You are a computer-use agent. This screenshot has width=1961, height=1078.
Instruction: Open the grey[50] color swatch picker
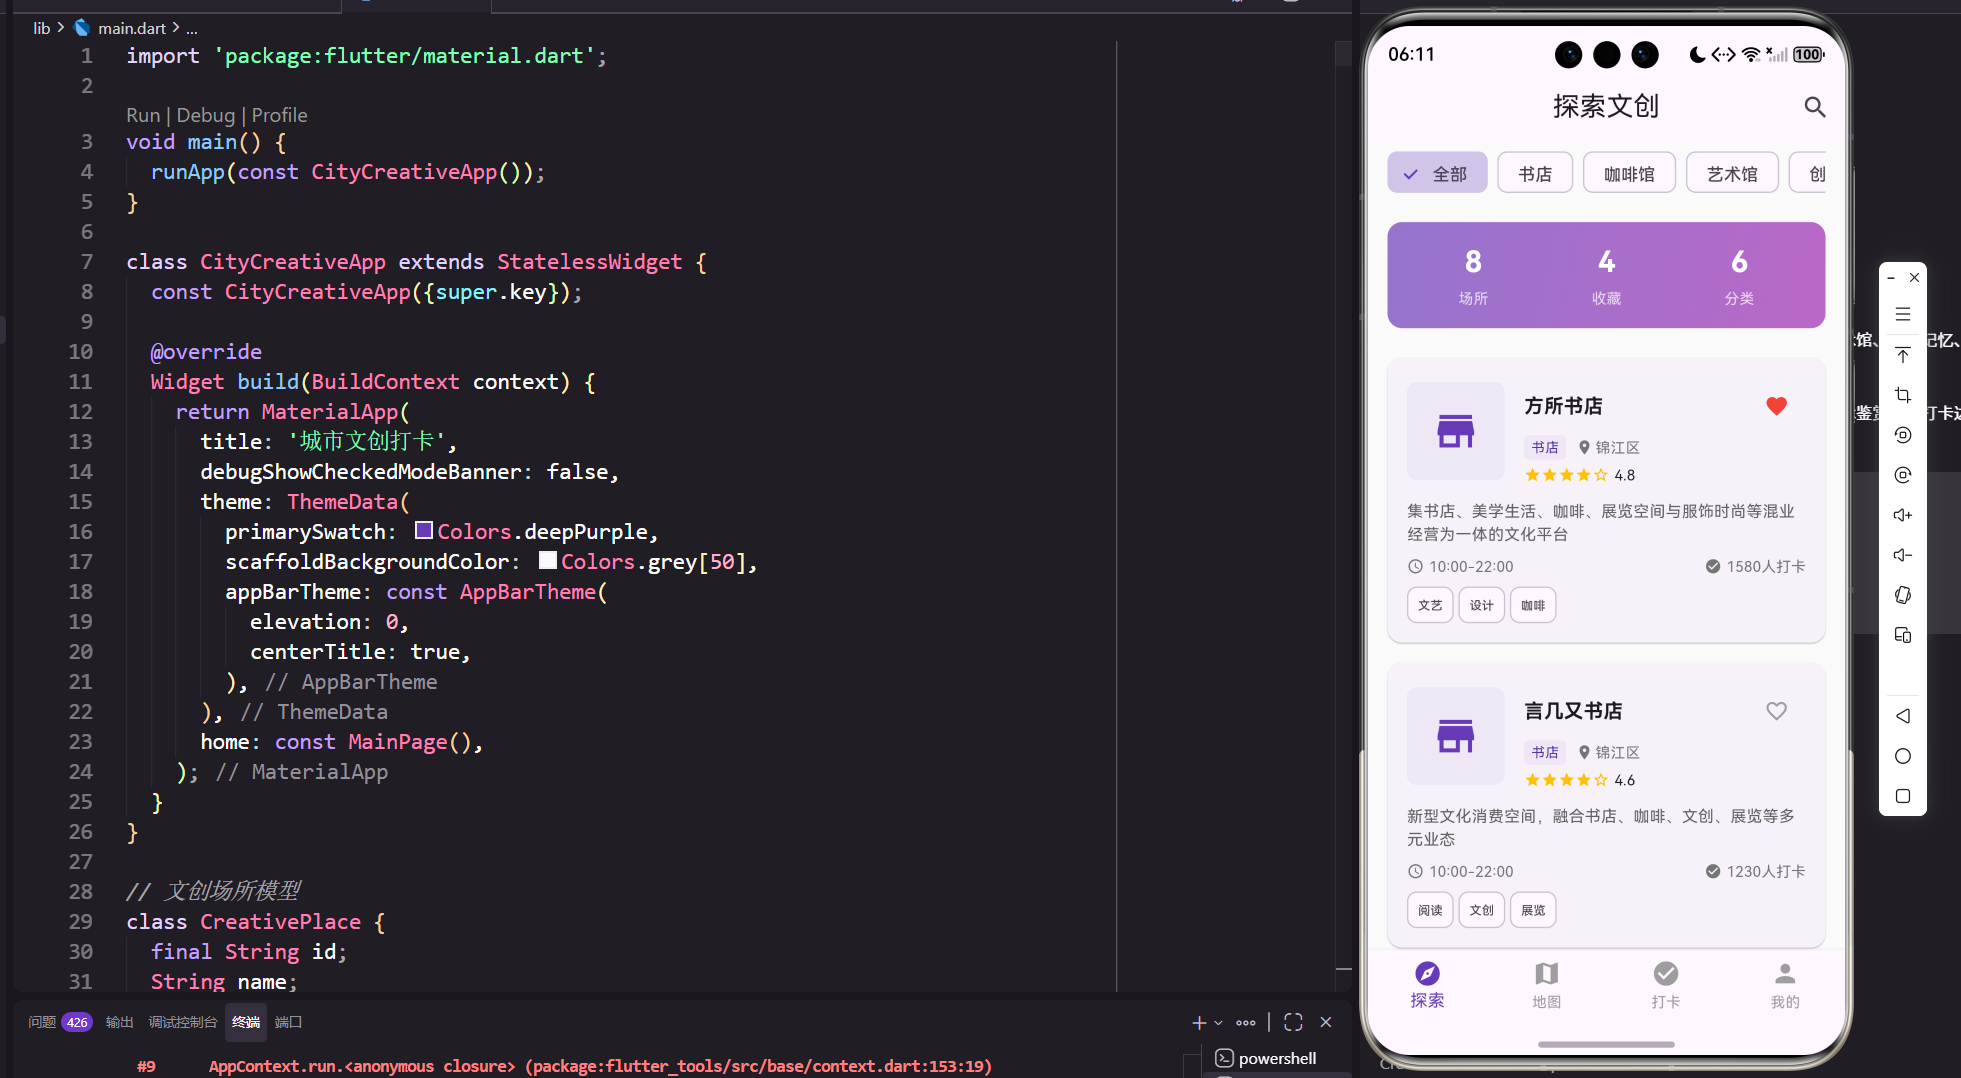[x=548, y=560]
